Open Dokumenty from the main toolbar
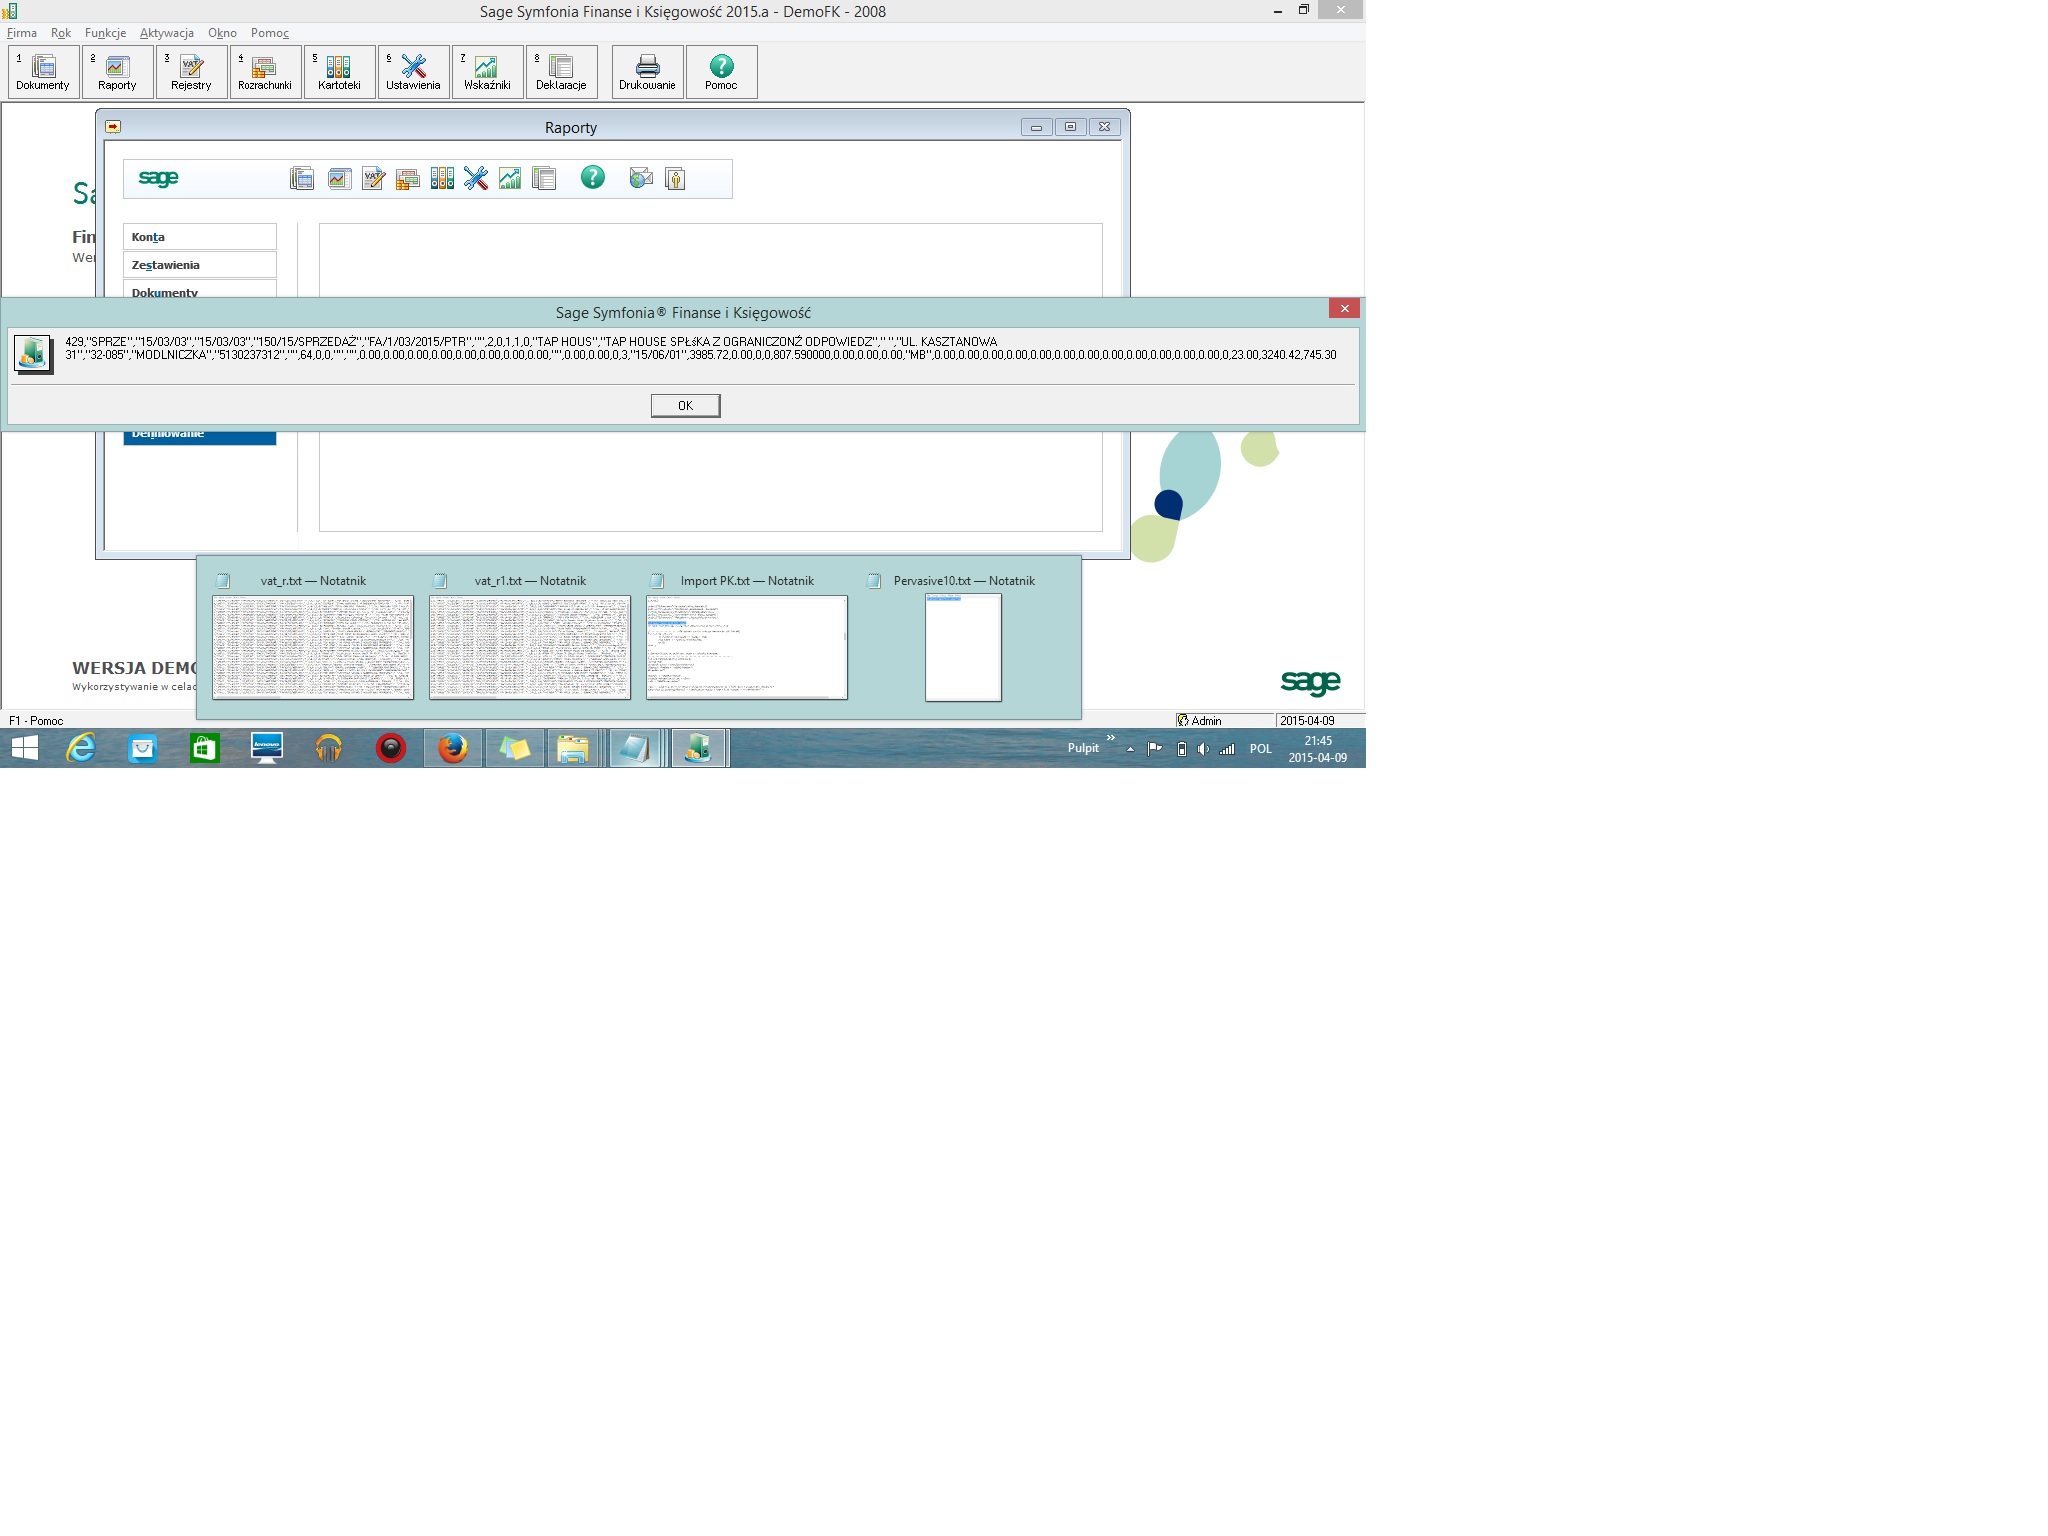 [44, 72]
